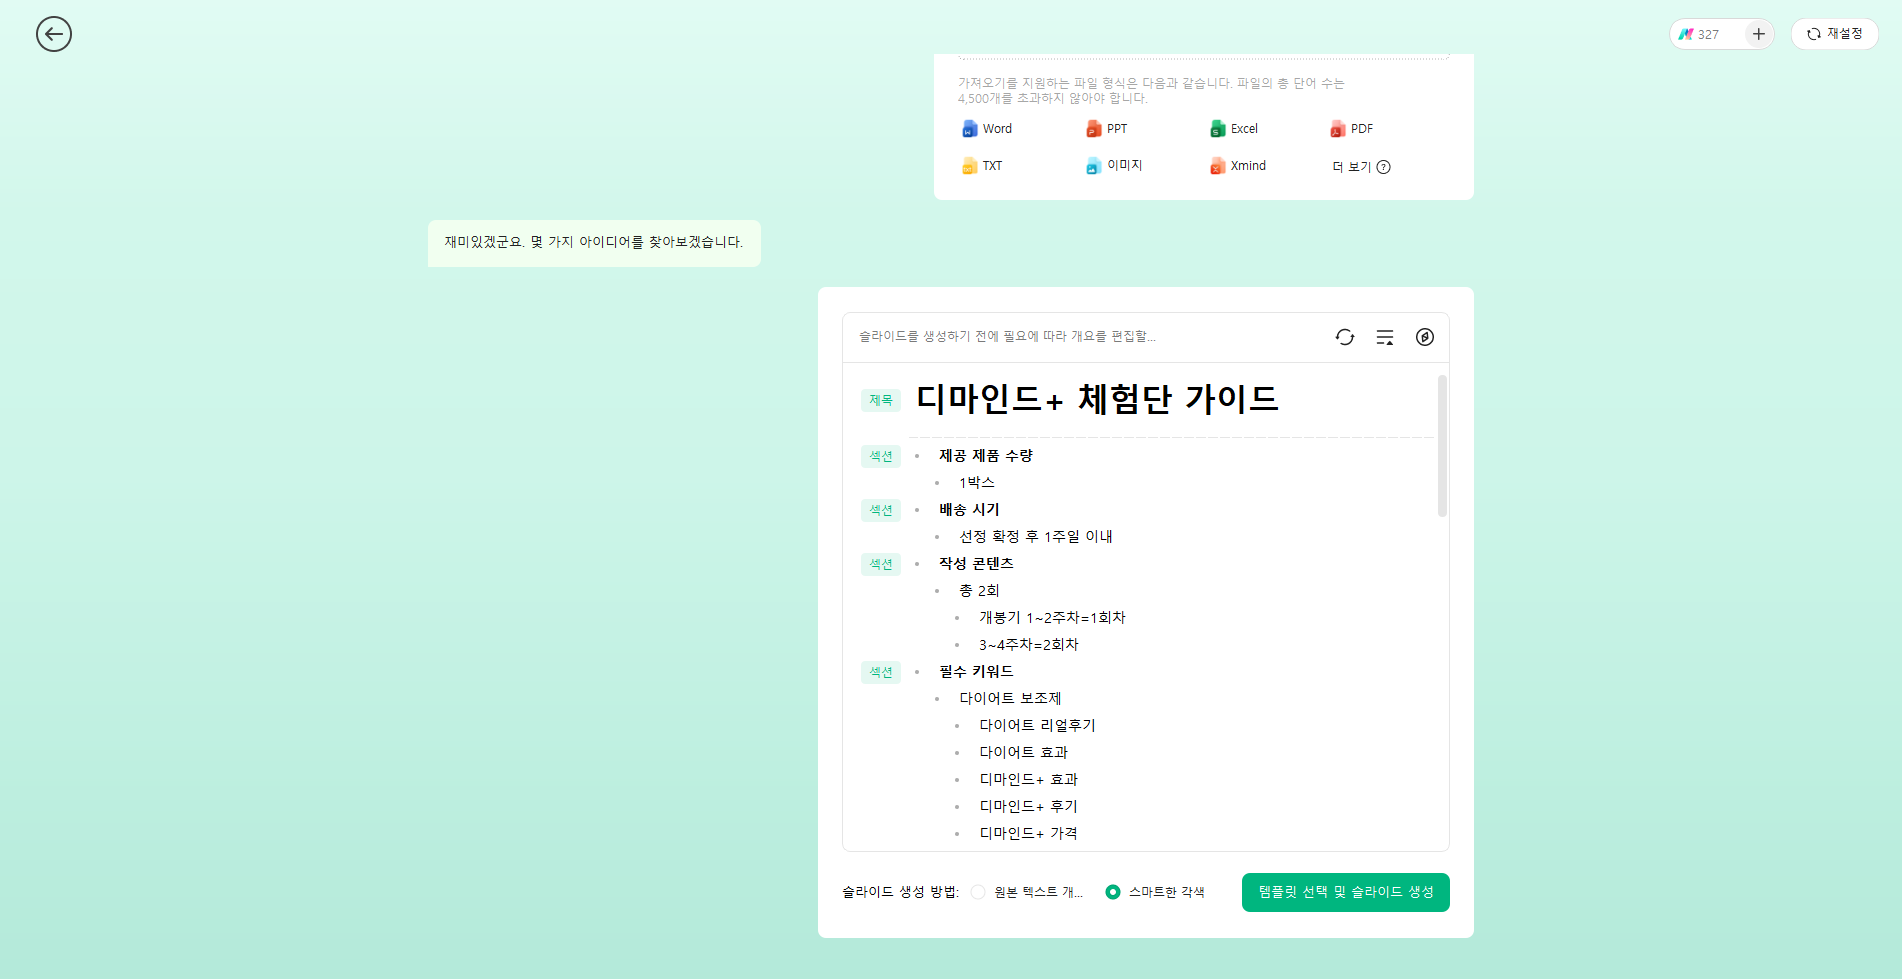Select the outline item 디마인드+ 후기

1028,807
